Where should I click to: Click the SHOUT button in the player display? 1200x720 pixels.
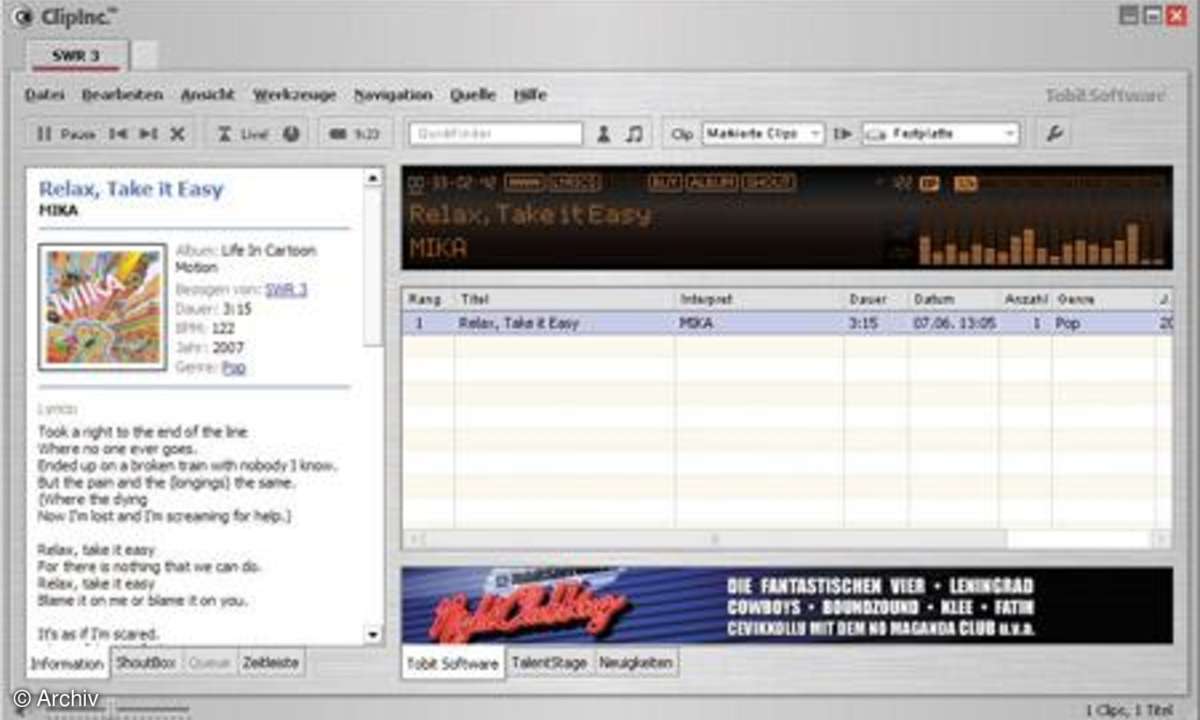click(769, 183)
